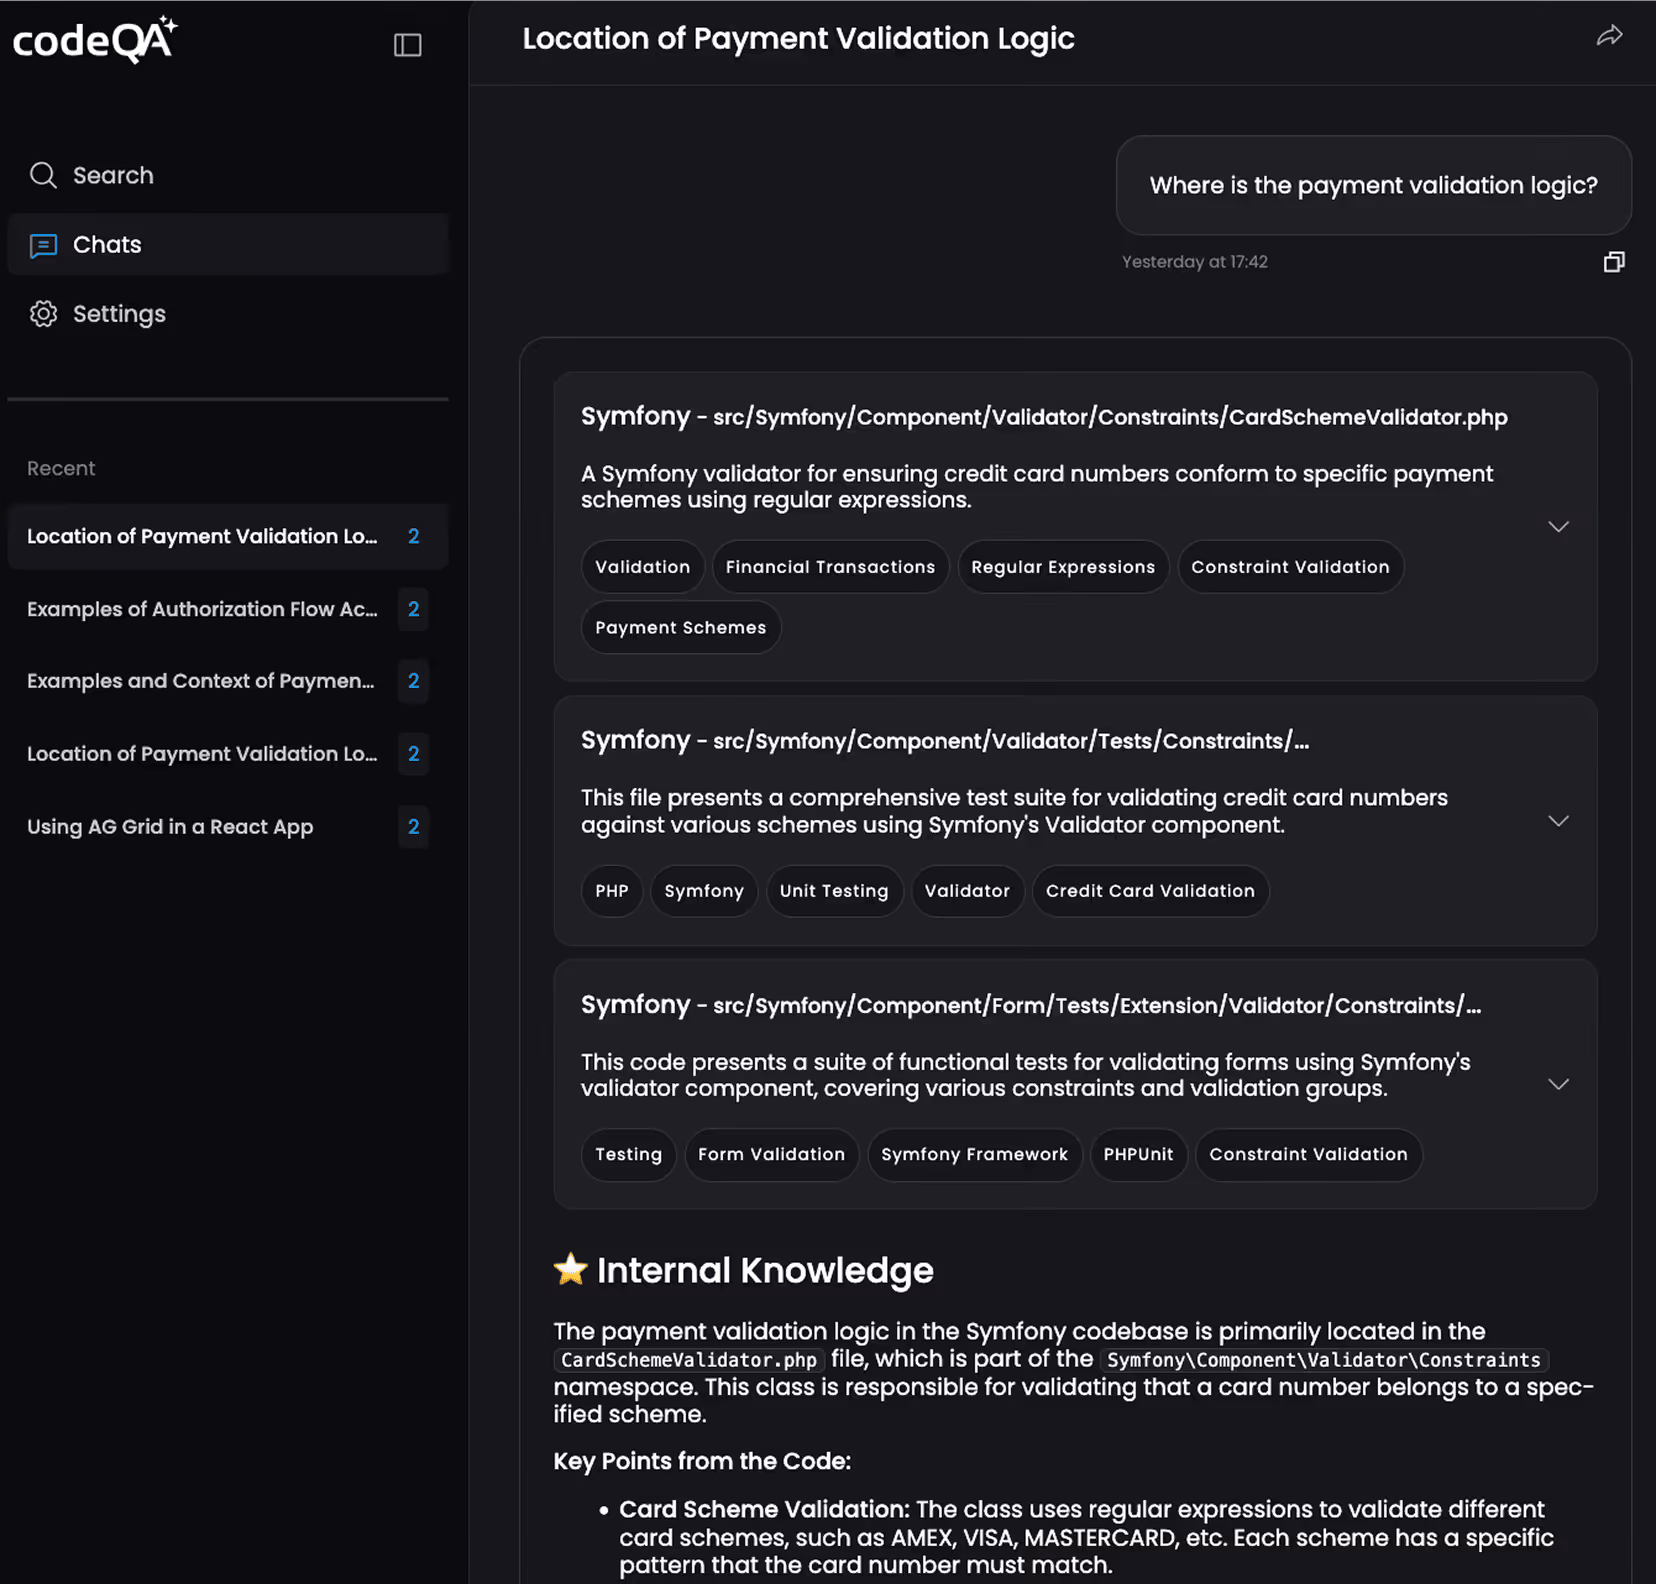
Task: Open the Search magnifier icon
Action: (x=43, y=175)
